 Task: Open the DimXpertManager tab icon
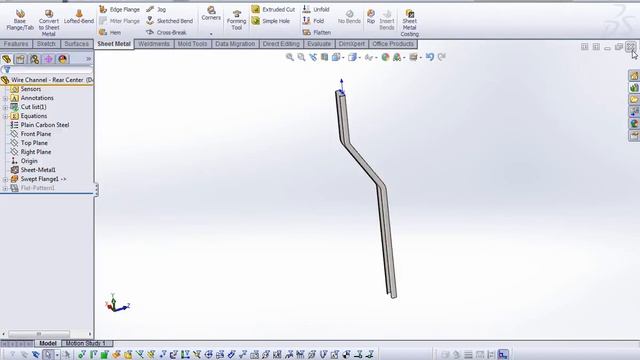(48, 59)
